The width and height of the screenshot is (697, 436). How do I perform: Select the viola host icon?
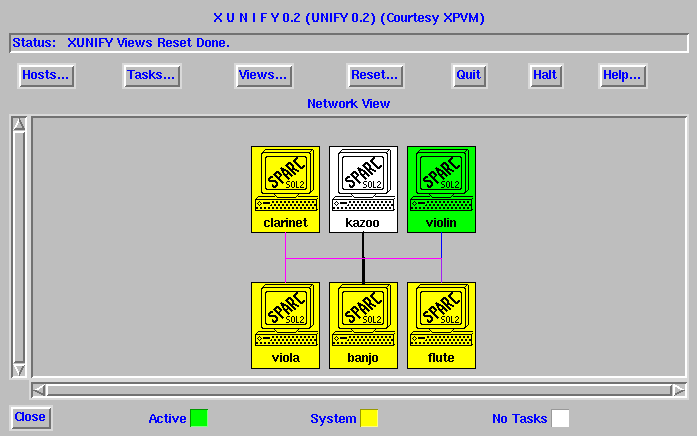285,325
